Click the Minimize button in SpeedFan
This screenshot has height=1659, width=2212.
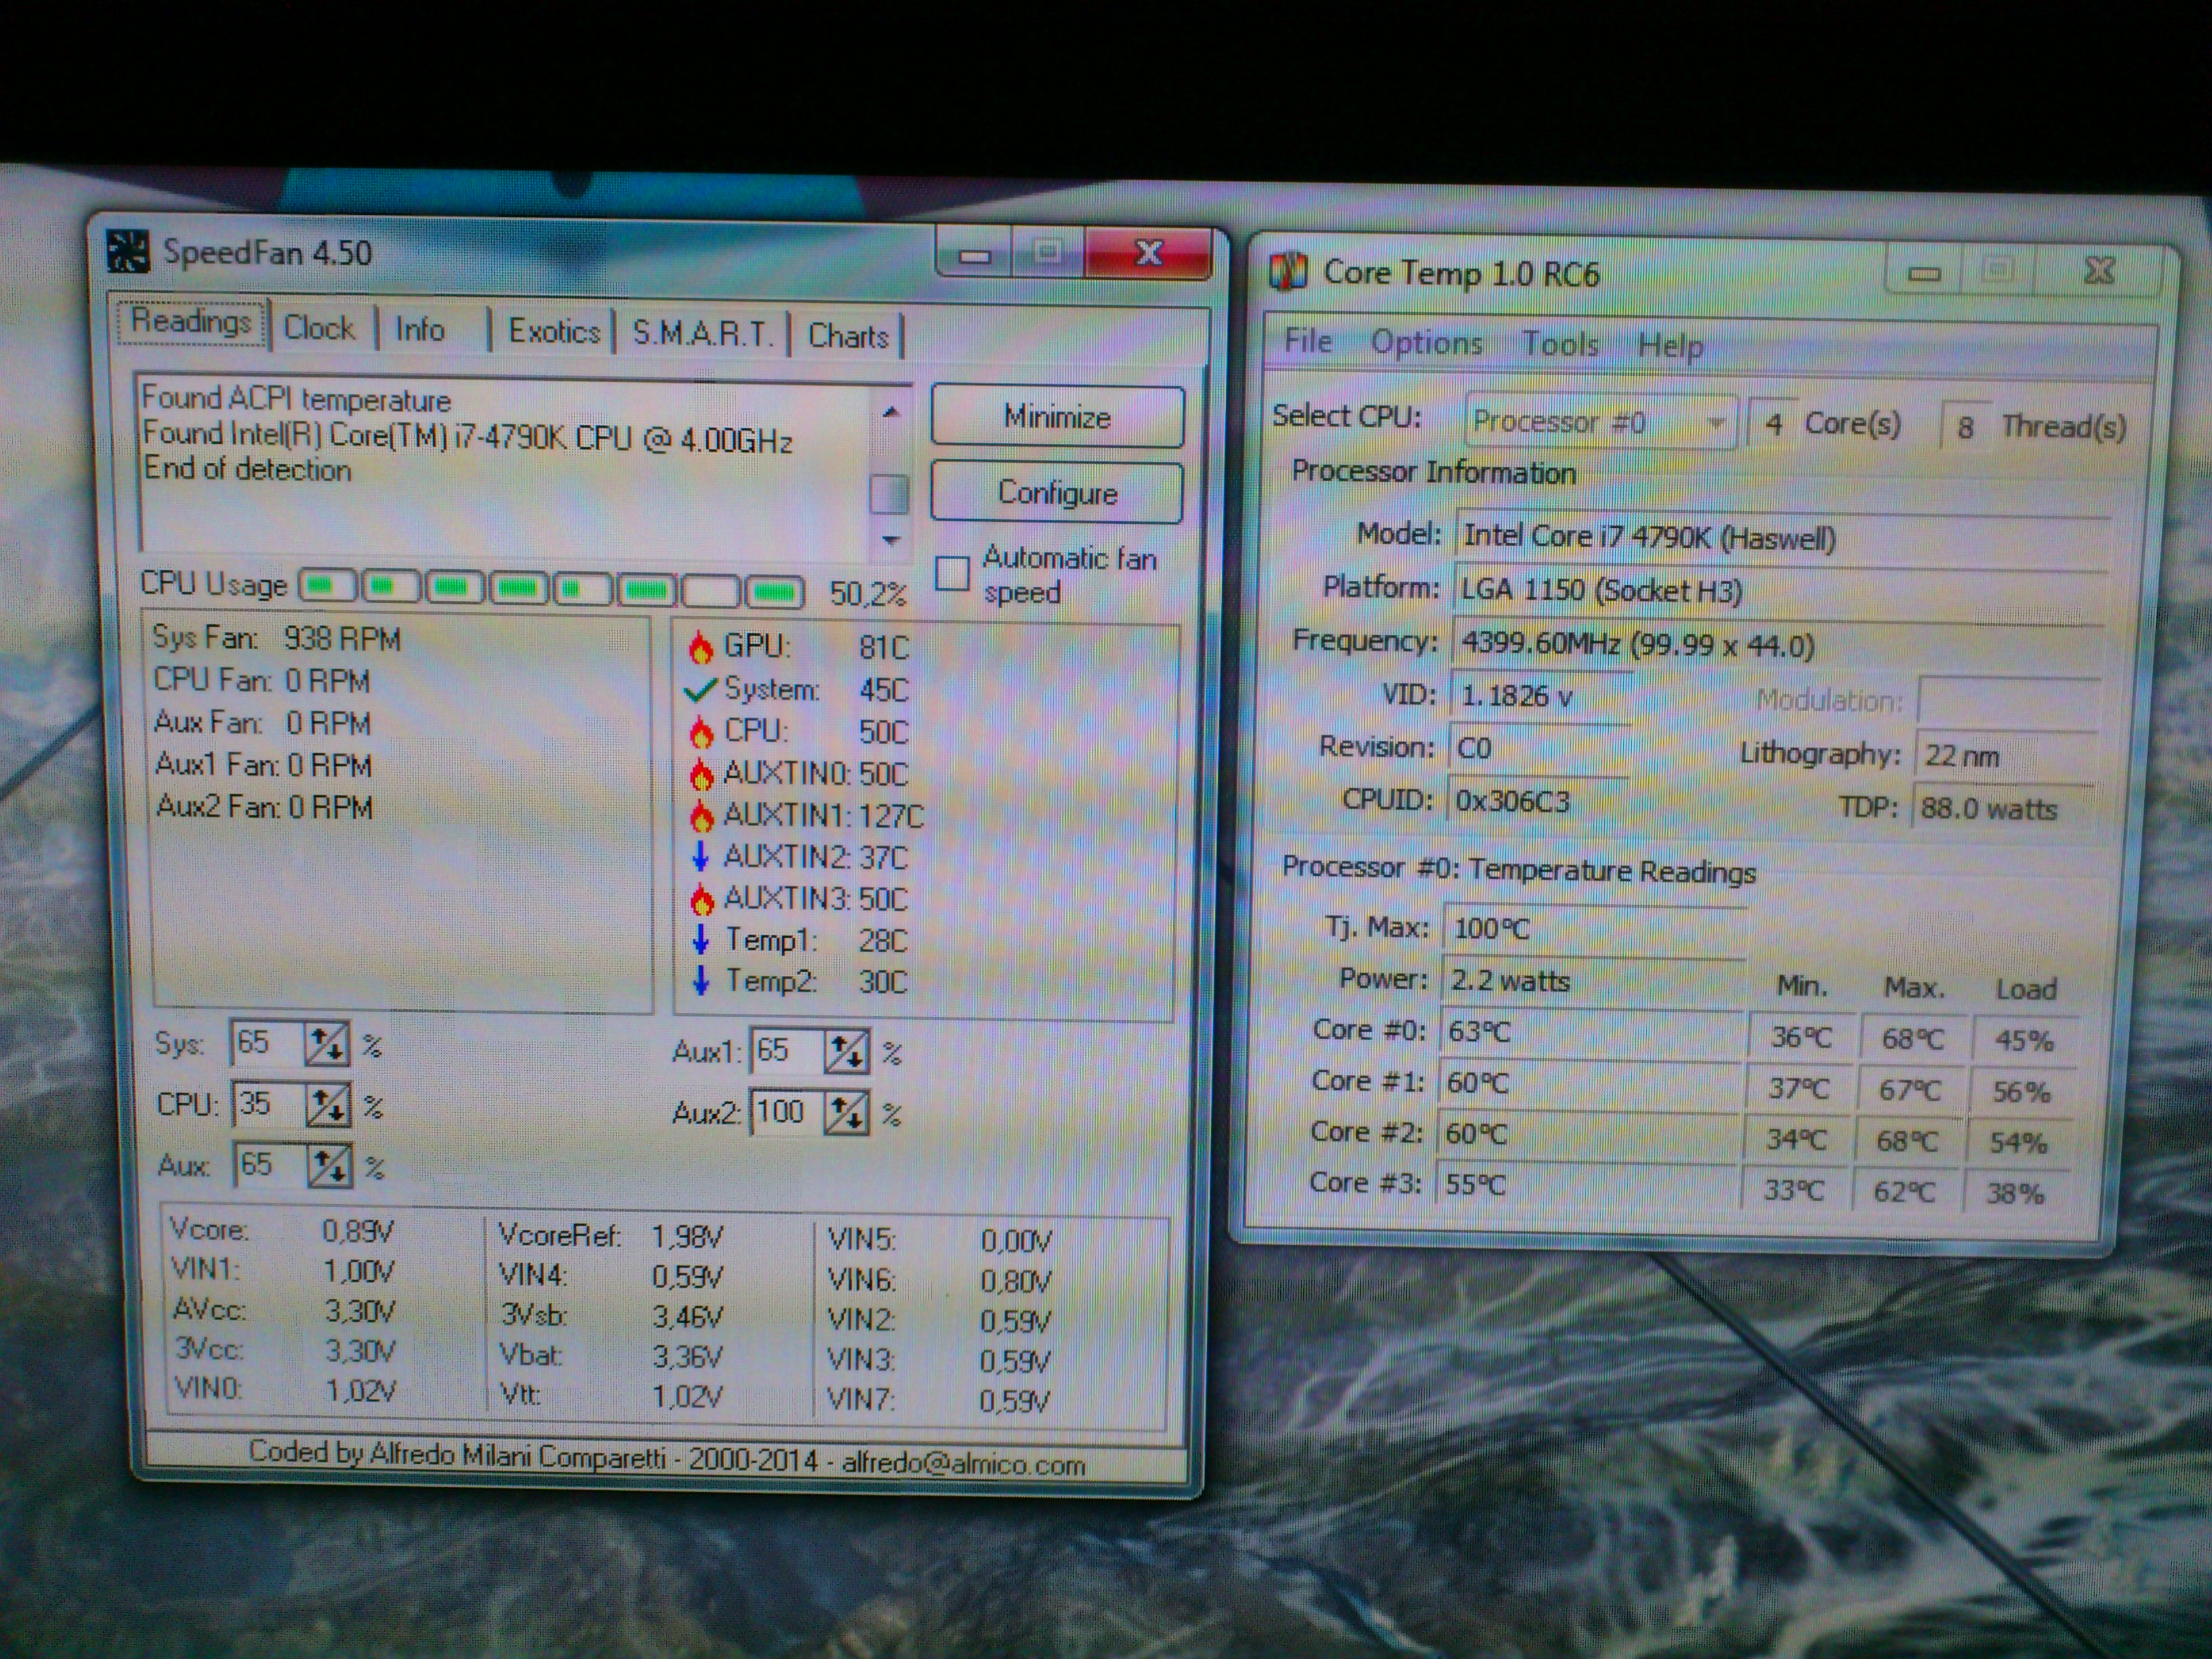[1057, 416]
